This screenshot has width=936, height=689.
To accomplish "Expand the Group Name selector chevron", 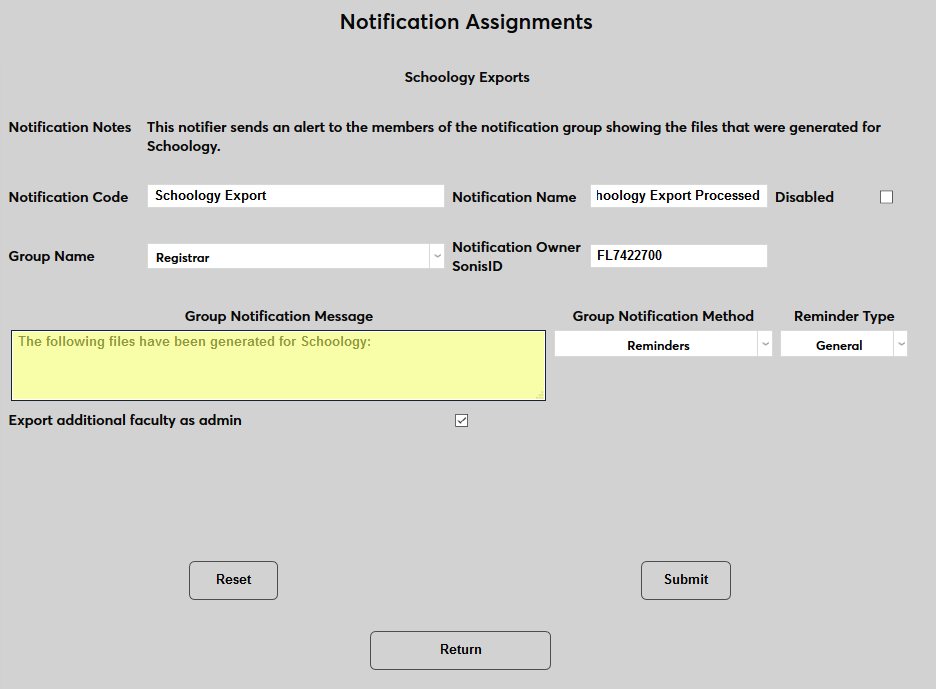I will (x=437, y=256).
